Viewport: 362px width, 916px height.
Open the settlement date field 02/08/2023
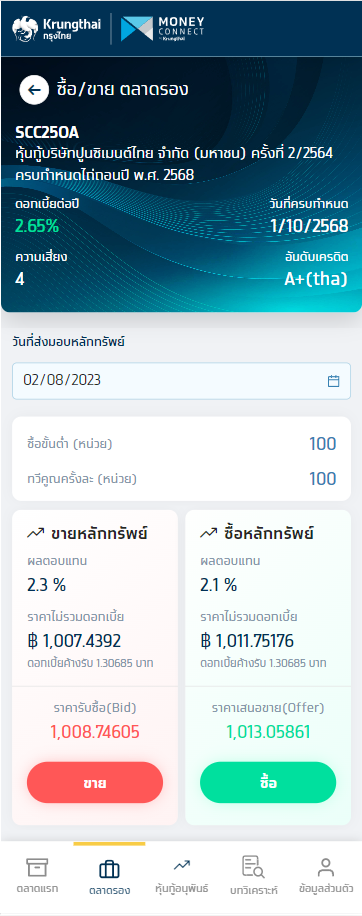(182, 381)
